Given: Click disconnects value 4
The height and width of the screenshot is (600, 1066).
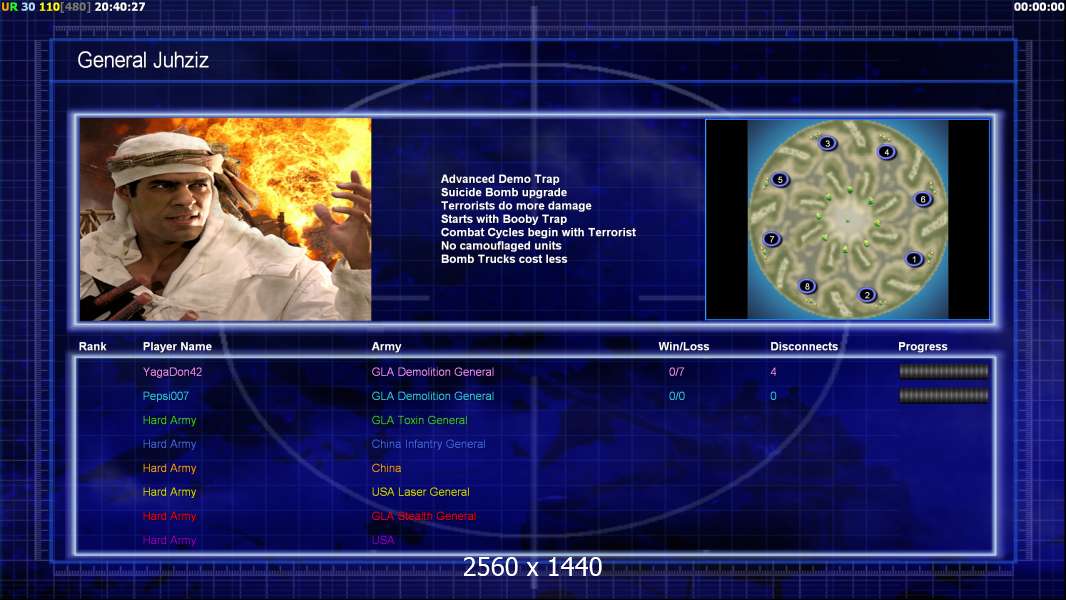Looking at the screenshot, I should click(x=774, y=372).
